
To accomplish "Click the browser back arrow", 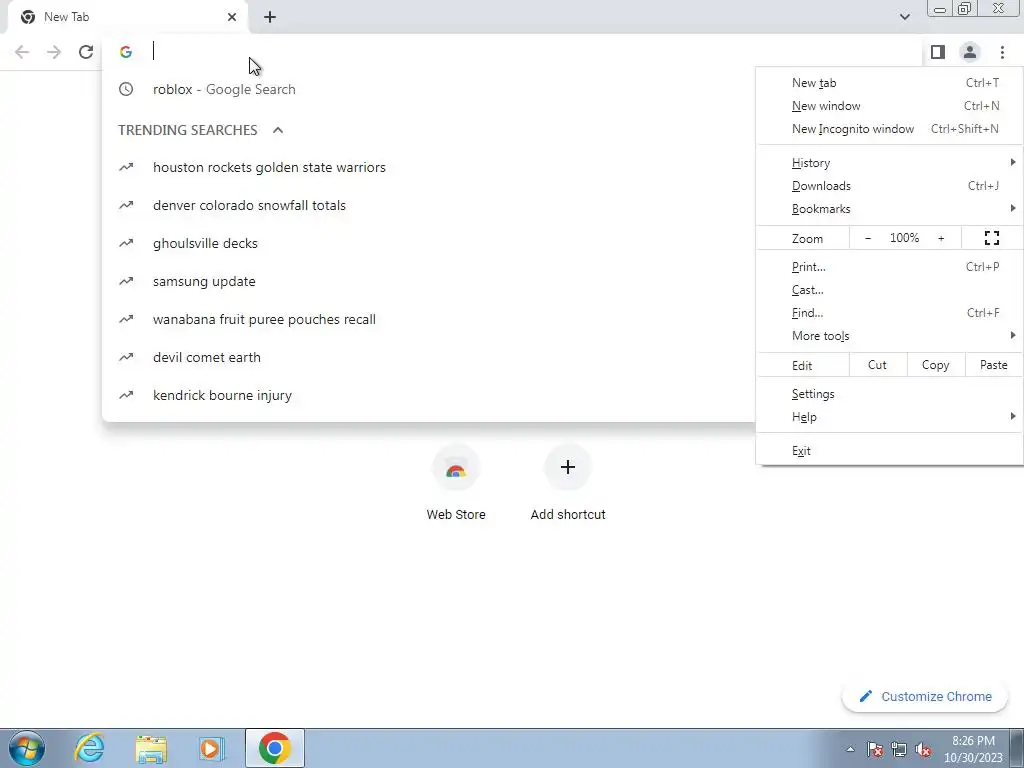I will tap(22, 52).
